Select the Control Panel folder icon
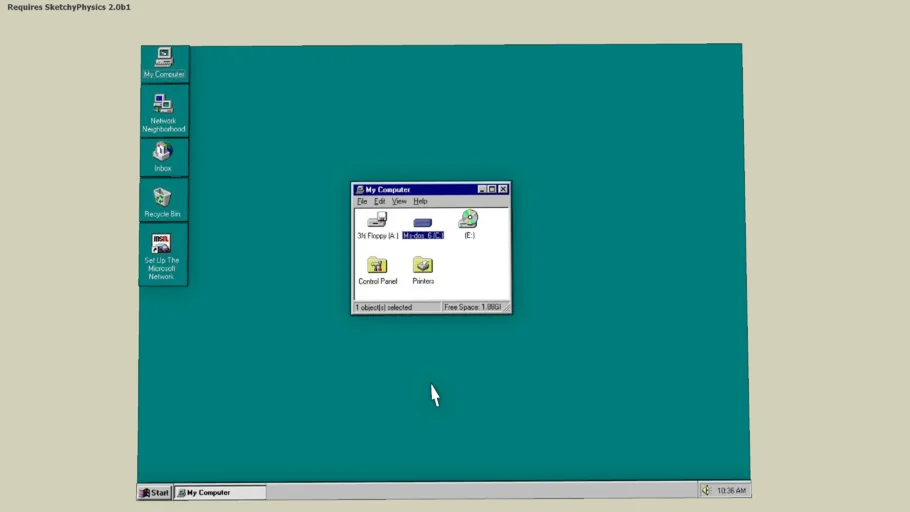Viewport: 910px width, 512px height. (x=377, y=271)
